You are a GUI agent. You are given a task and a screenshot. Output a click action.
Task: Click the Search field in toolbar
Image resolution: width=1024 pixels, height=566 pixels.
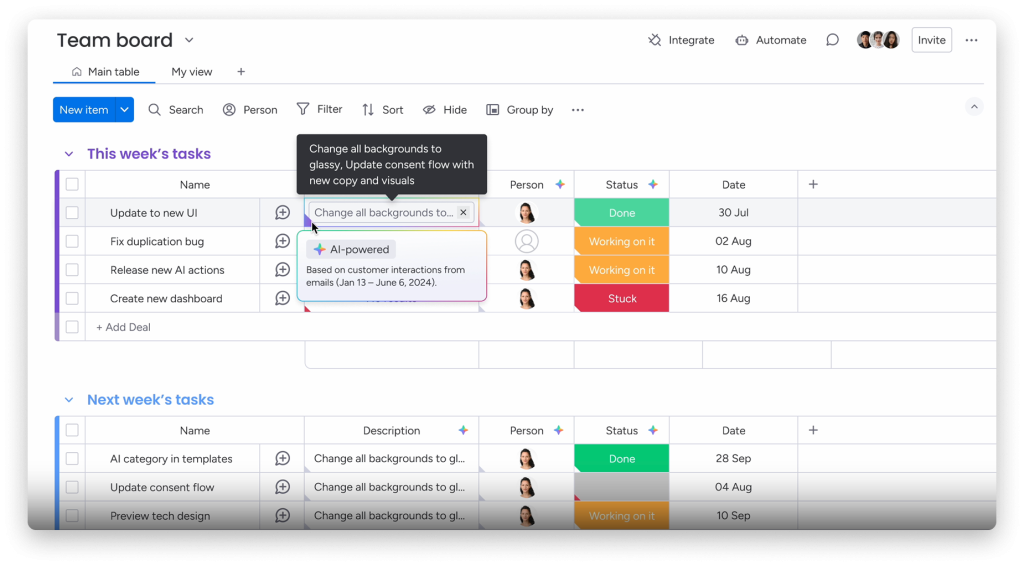pos(176,110)
